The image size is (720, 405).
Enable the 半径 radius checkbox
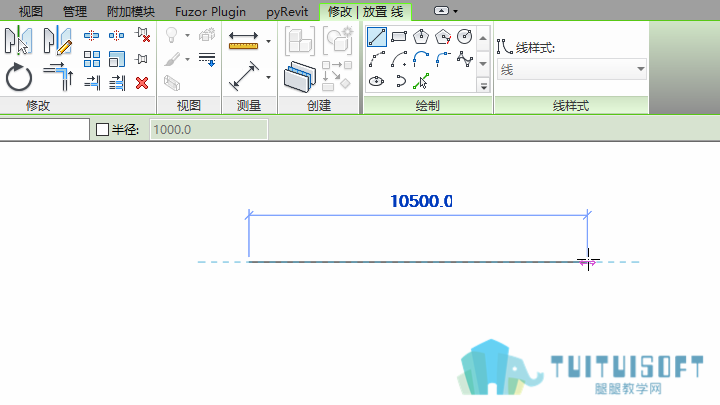(x=102, y=129)
